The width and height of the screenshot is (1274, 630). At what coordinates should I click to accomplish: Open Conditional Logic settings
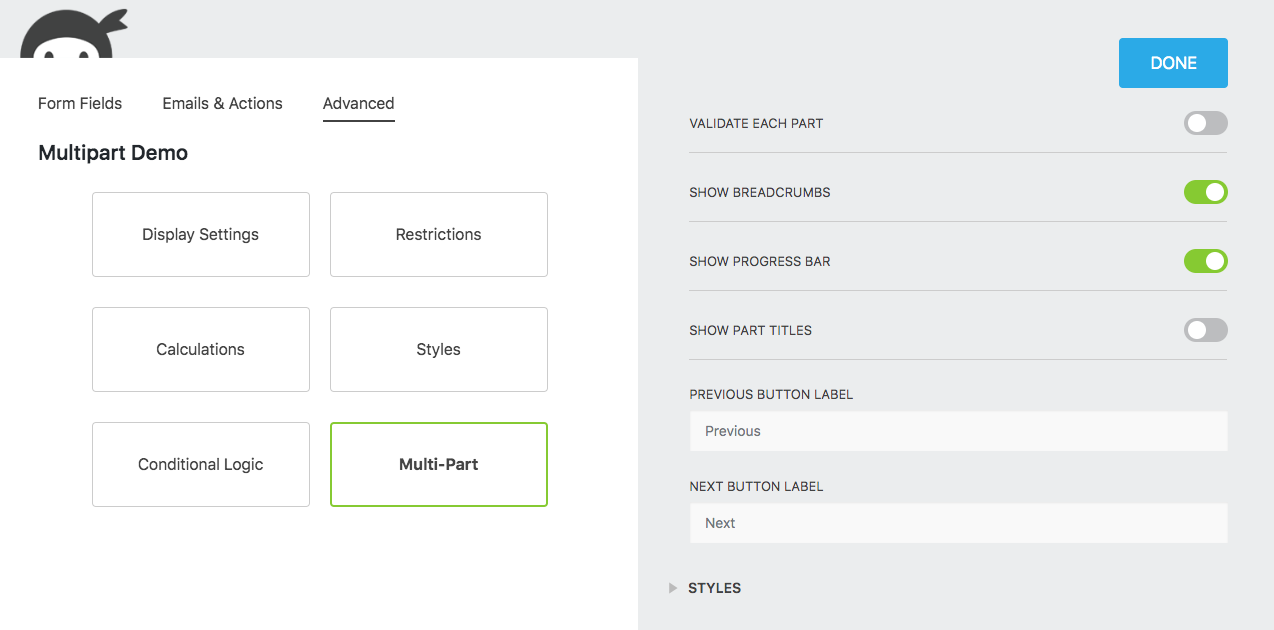[200, 464]
